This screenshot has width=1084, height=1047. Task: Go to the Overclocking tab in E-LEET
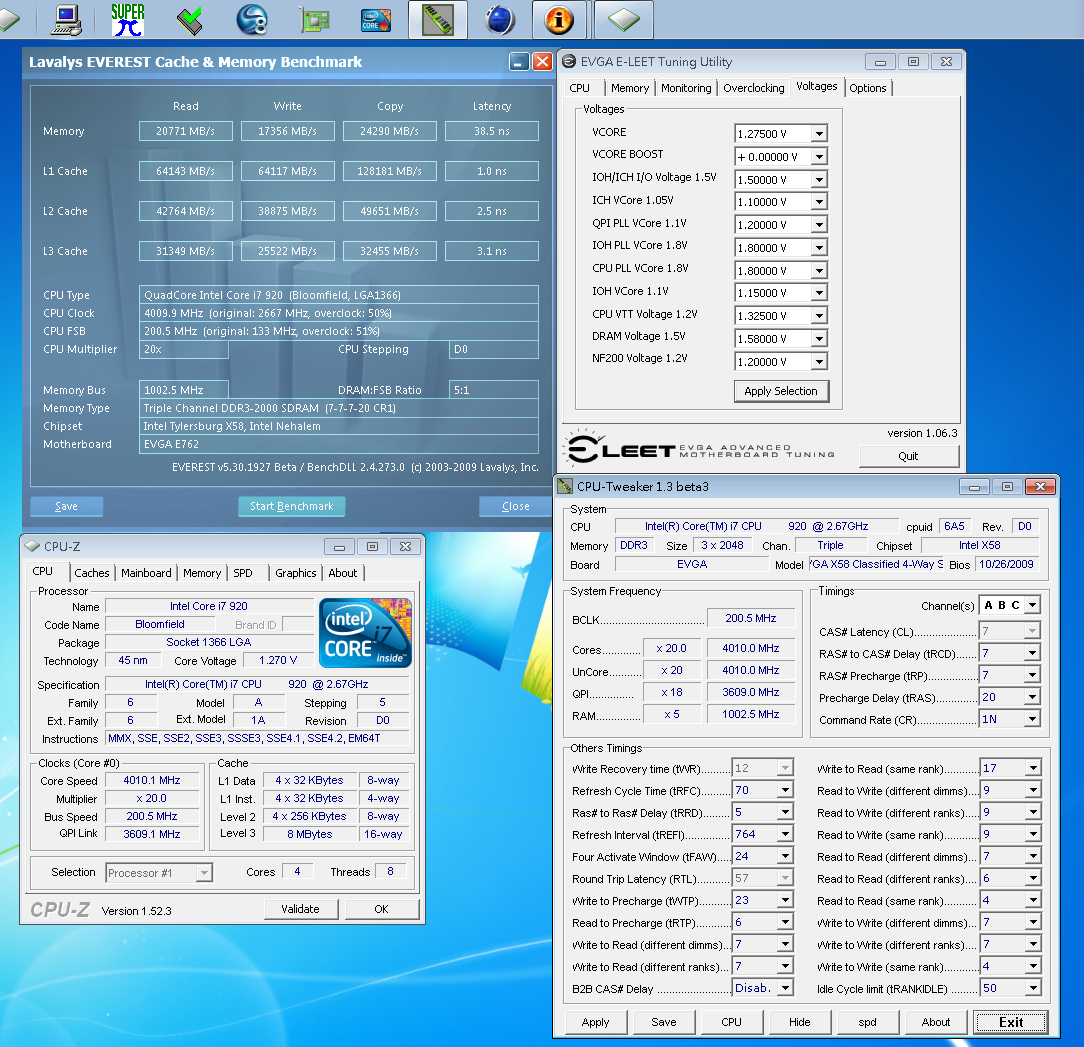754,88
